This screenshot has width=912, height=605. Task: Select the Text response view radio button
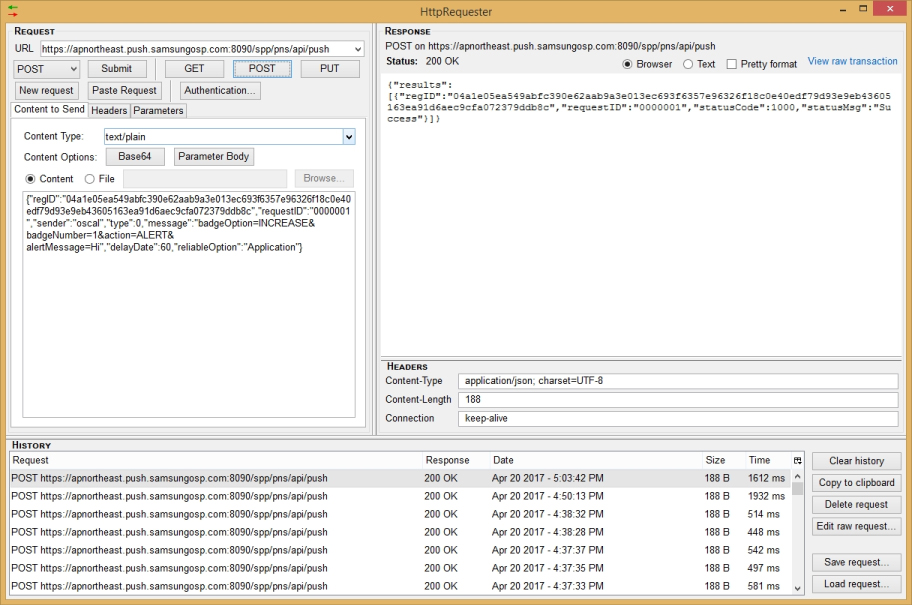coord(688,64)
